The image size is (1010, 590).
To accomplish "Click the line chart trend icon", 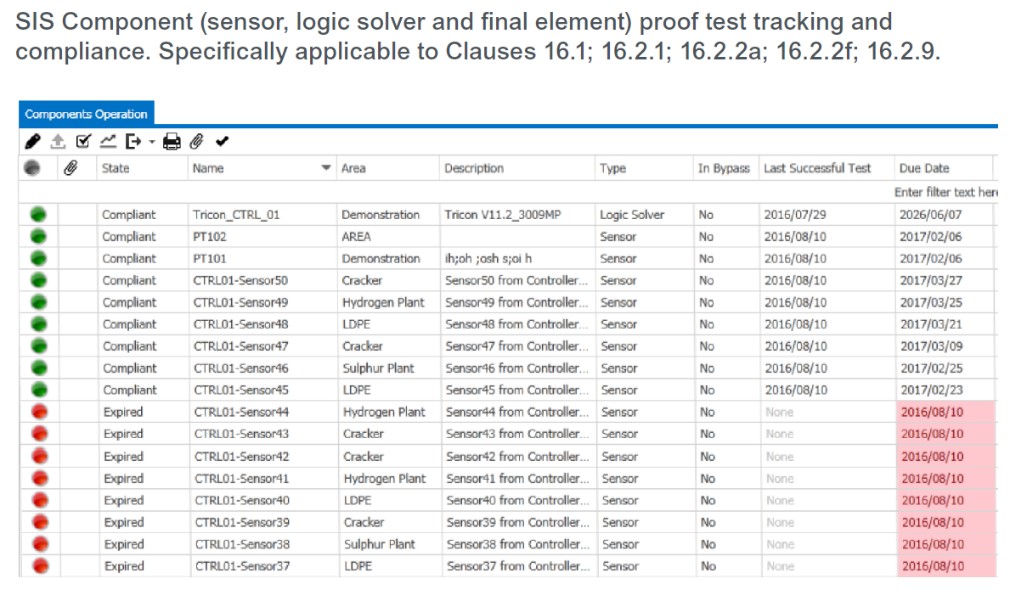I will tap(109, 142).
